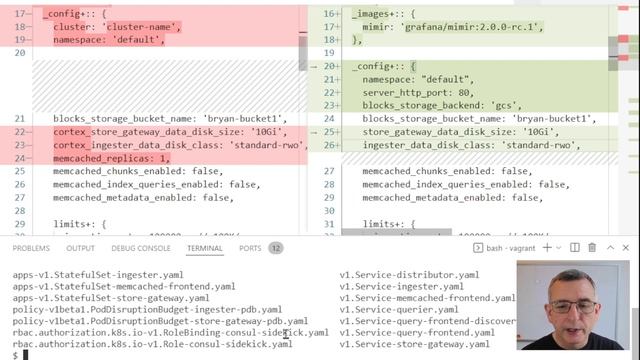Click PodDisruptionBudget-ingester-pdb.yaml terminal entry
This screenshot has height=360, width=640.
(x=147, y=309)
